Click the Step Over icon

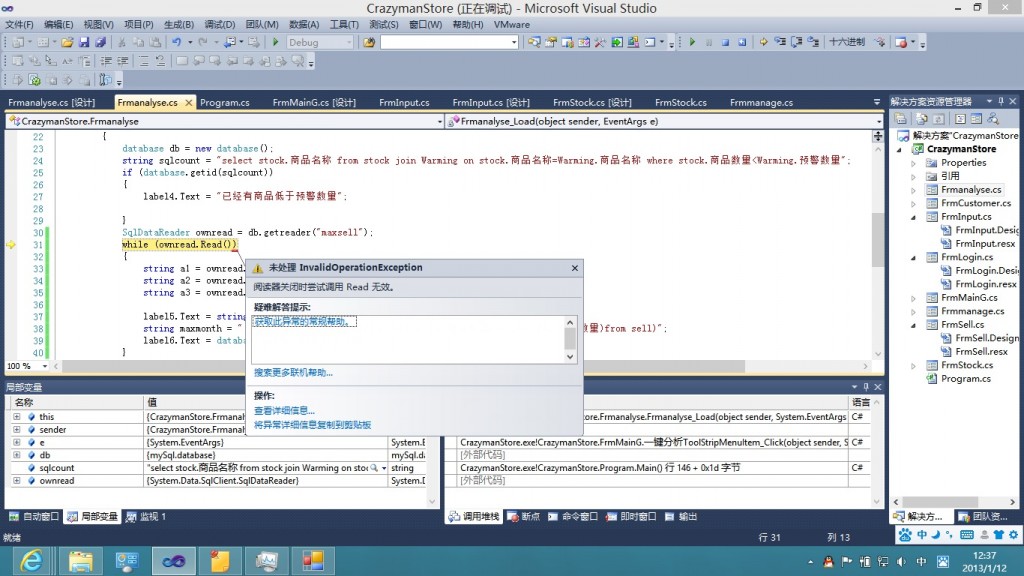[796, 42]
